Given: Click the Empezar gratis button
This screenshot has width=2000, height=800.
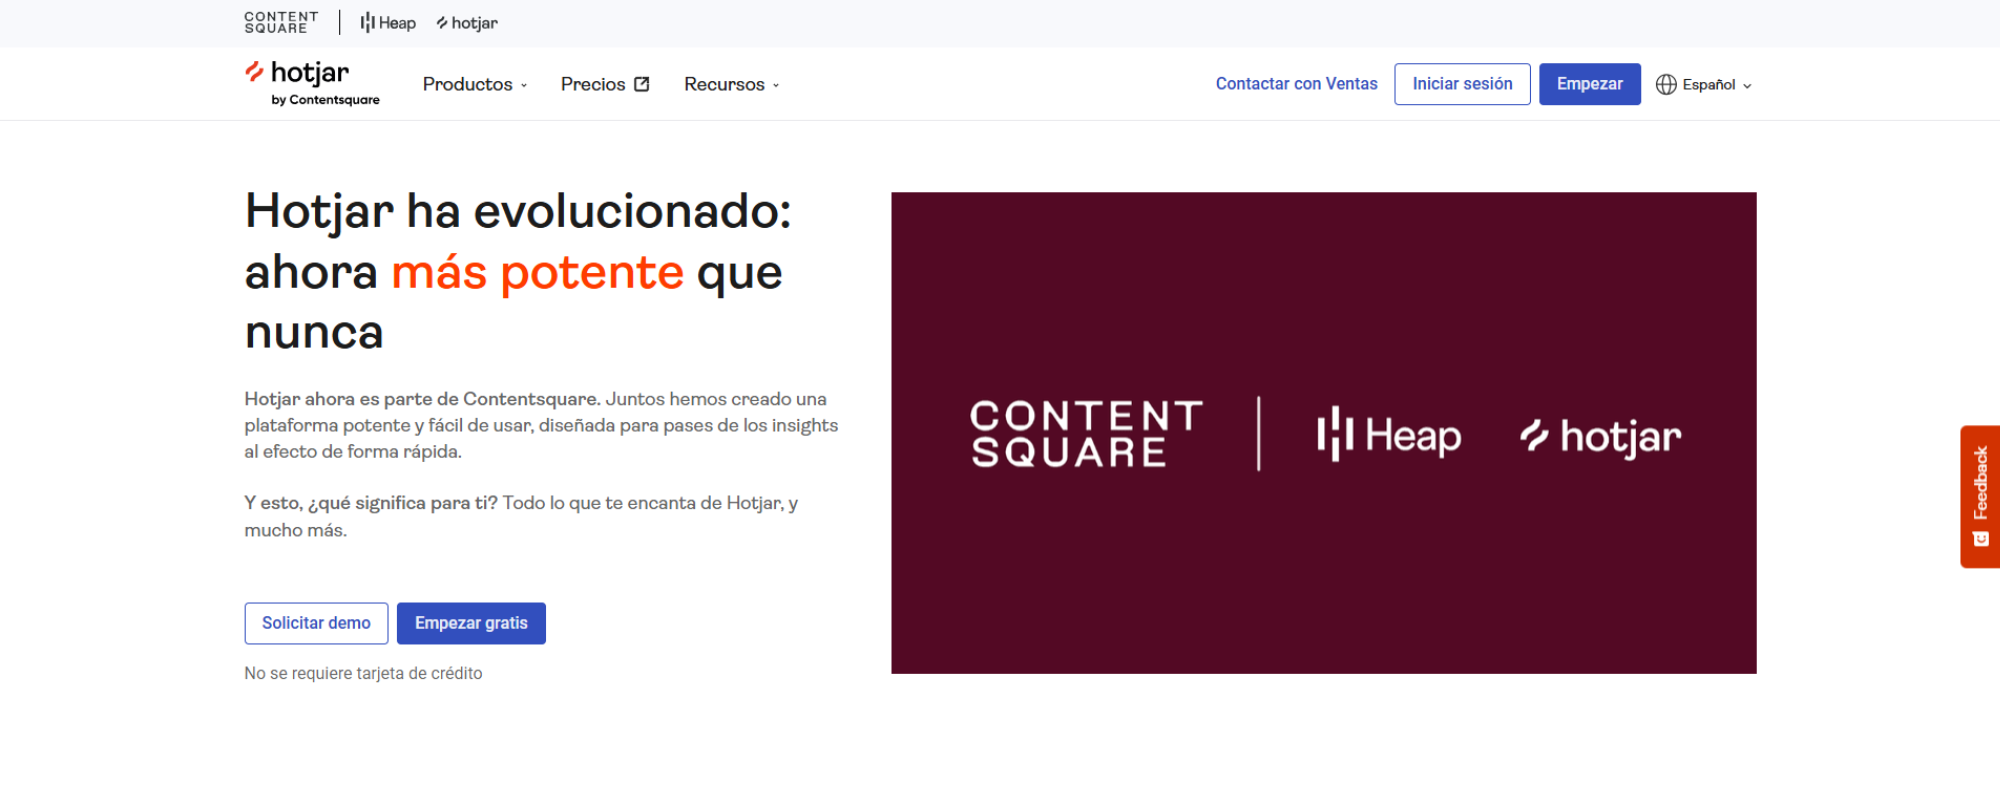Looking at the screenshot, I should pos(471,623).
